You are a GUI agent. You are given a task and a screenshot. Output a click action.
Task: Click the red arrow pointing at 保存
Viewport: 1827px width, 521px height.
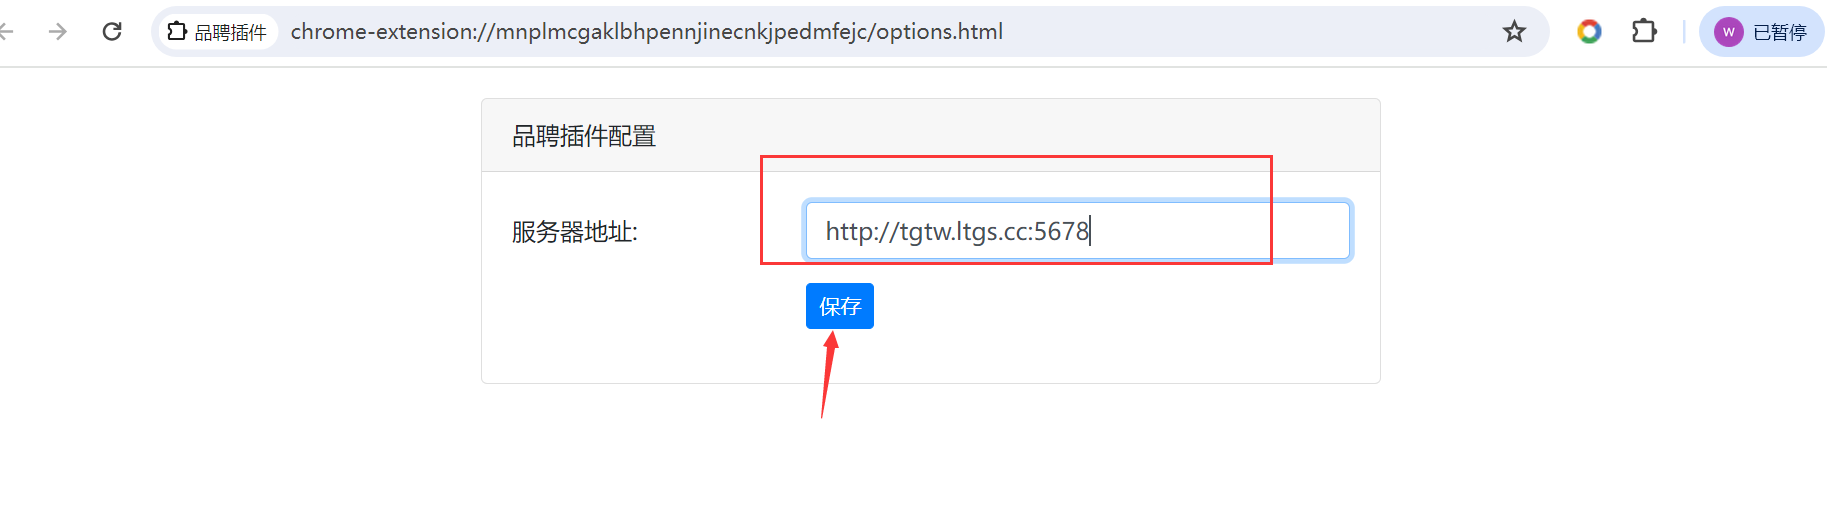[x=829, y=375]
